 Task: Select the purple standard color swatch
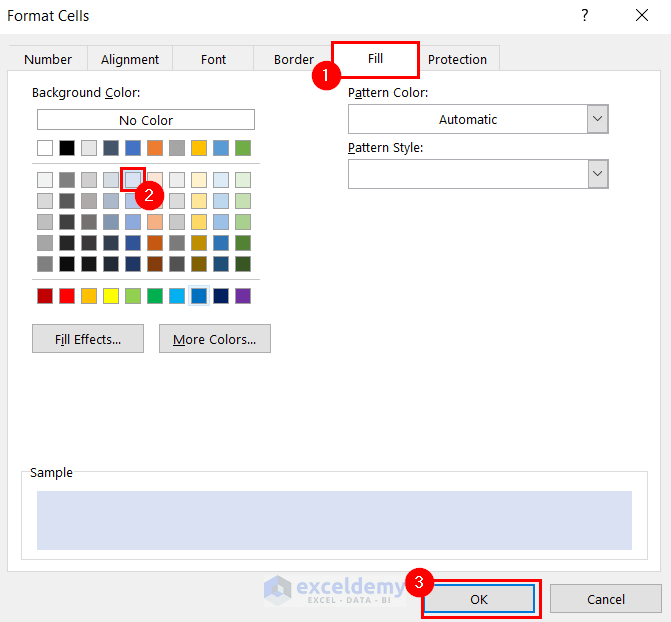coord(243,296)
